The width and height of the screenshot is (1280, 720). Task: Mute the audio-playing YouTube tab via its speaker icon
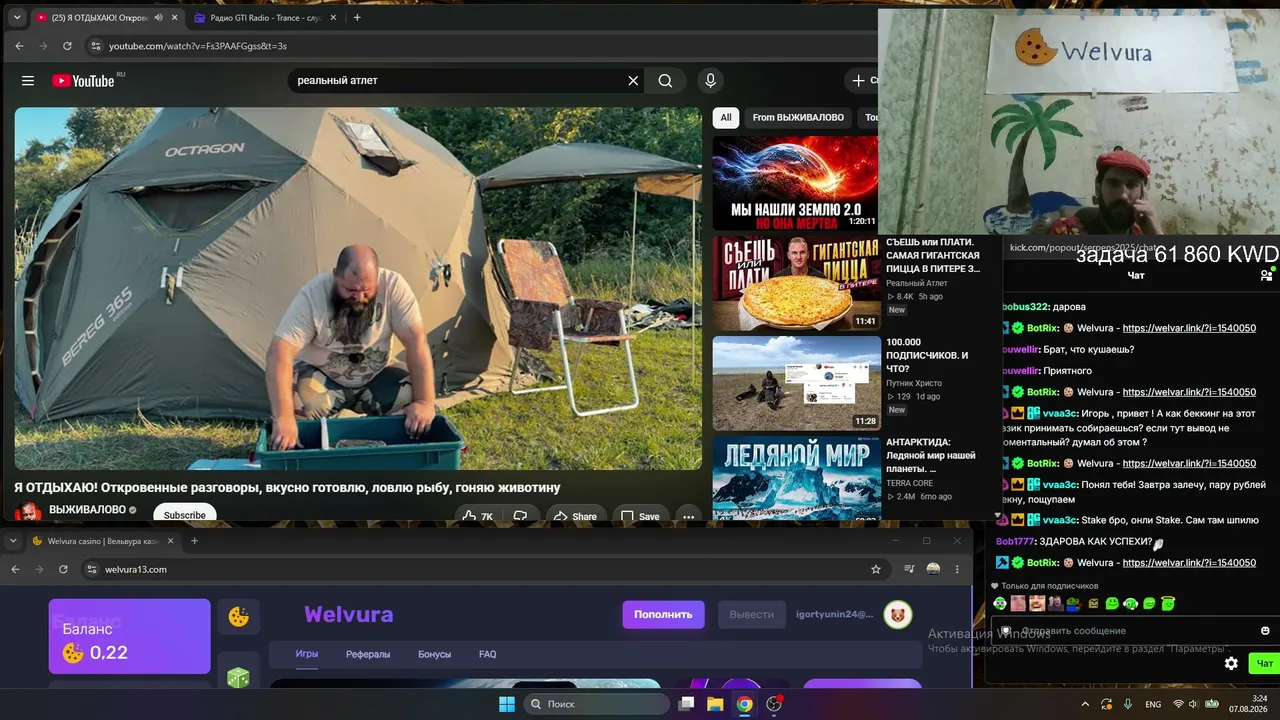coord(159,17)
